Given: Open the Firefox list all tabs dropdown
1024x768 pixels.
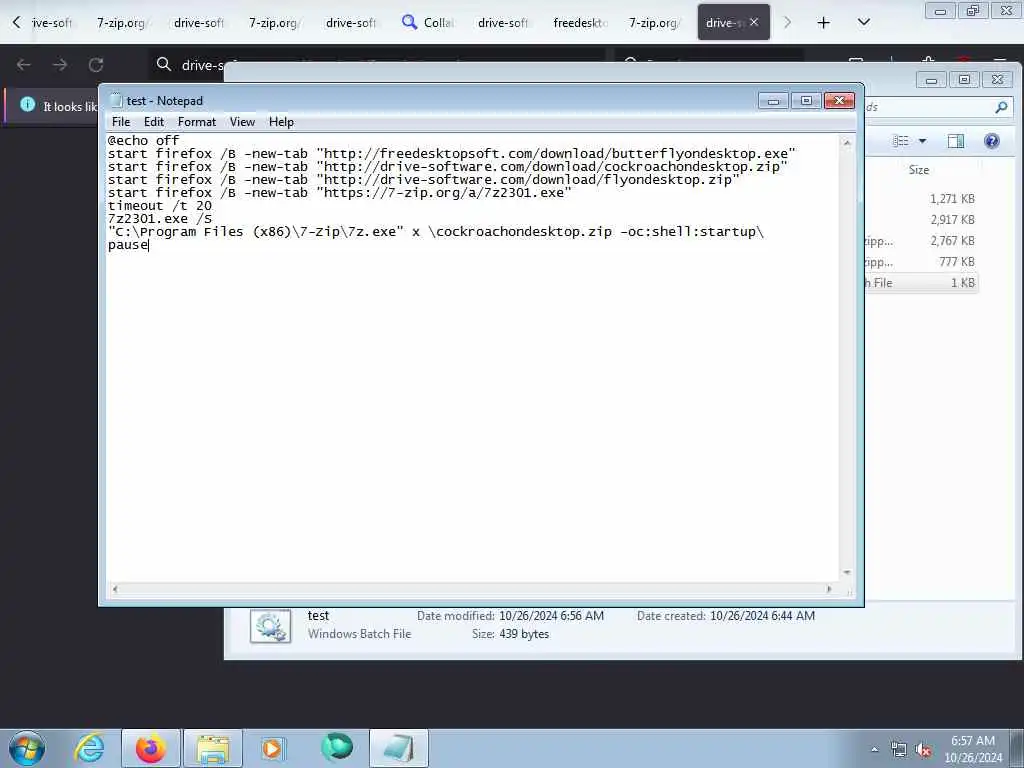Looking at the screenshot, I should pos(863,22).
